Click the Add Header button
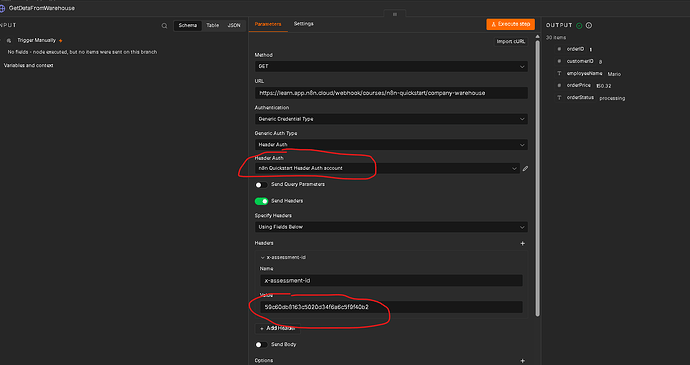The image size is (690, 365). coord(277,328)
